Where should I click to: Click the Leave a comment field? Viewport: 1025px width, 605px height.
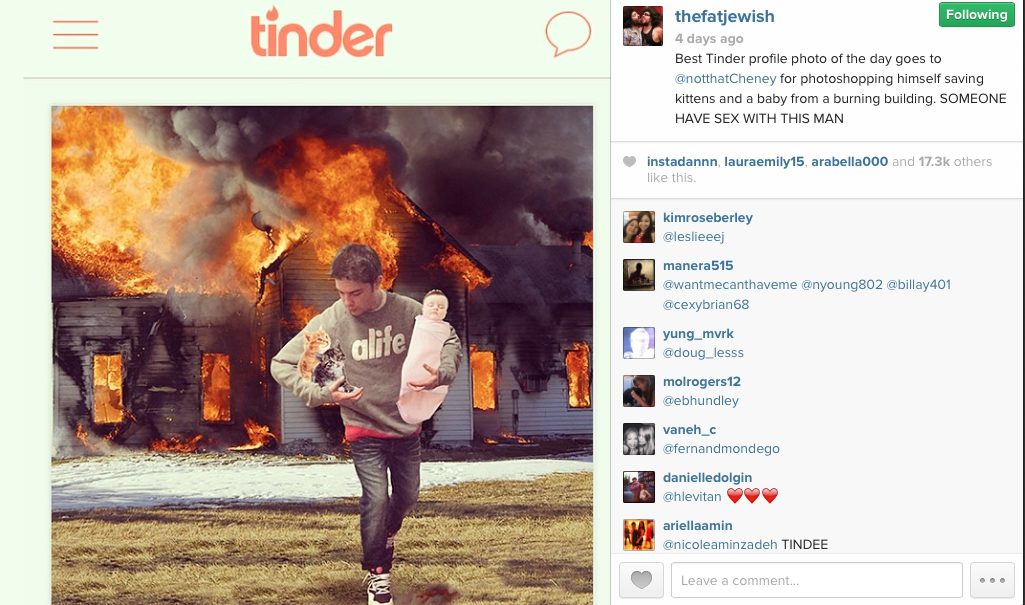coord(816,580)
